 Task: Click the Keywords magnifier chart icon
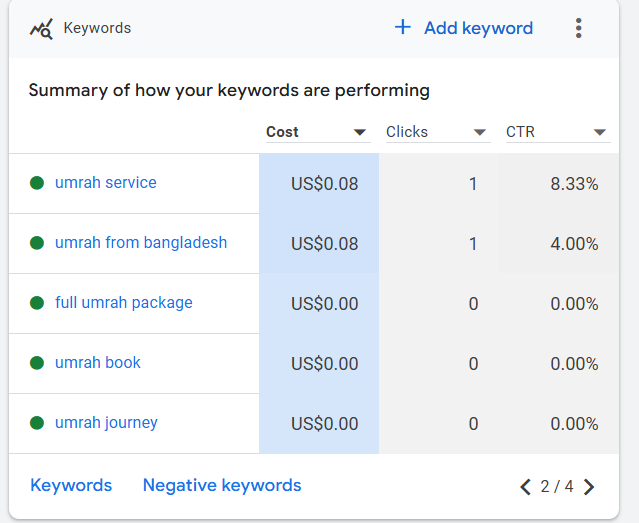point(41,29)
